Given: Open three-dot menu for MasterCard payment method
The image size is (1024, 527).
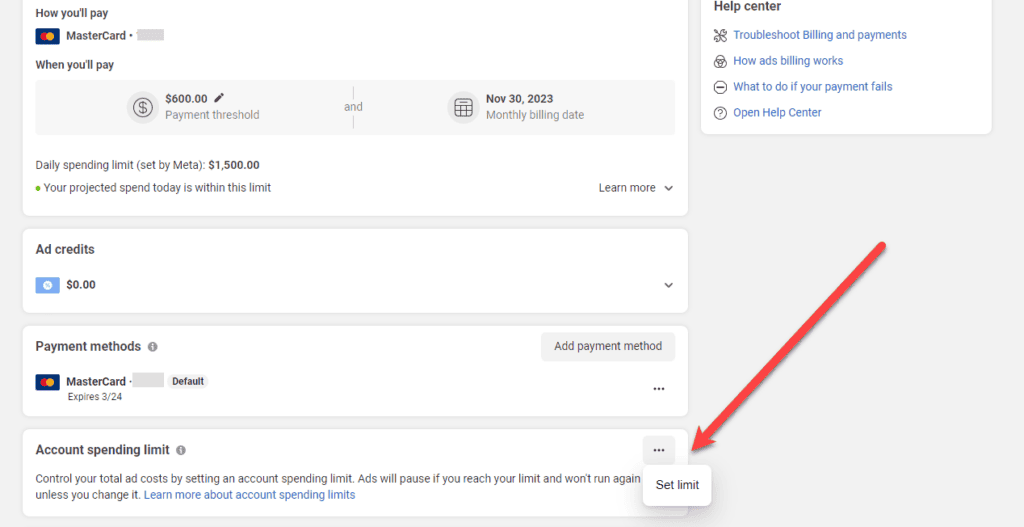Looking at the screenshot, I should (658, 388).
